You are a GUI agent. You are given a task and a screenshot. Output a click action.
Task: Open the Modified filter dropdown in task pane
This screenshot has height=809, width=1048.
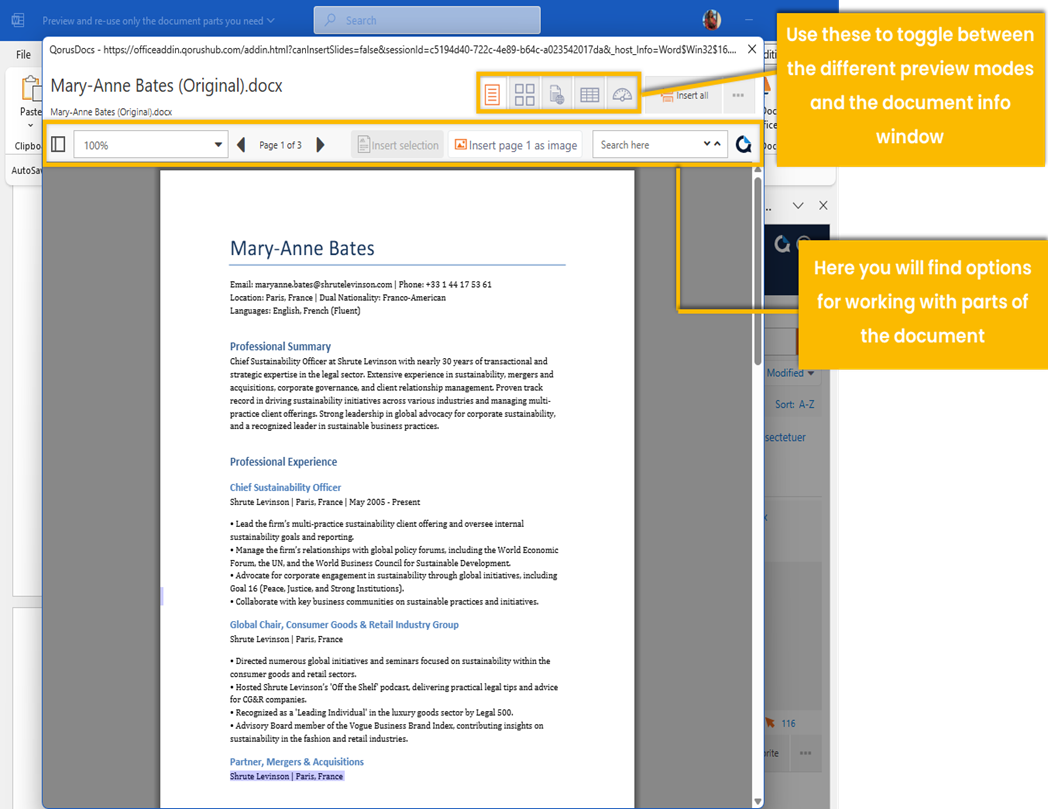[x=791, y=373]
